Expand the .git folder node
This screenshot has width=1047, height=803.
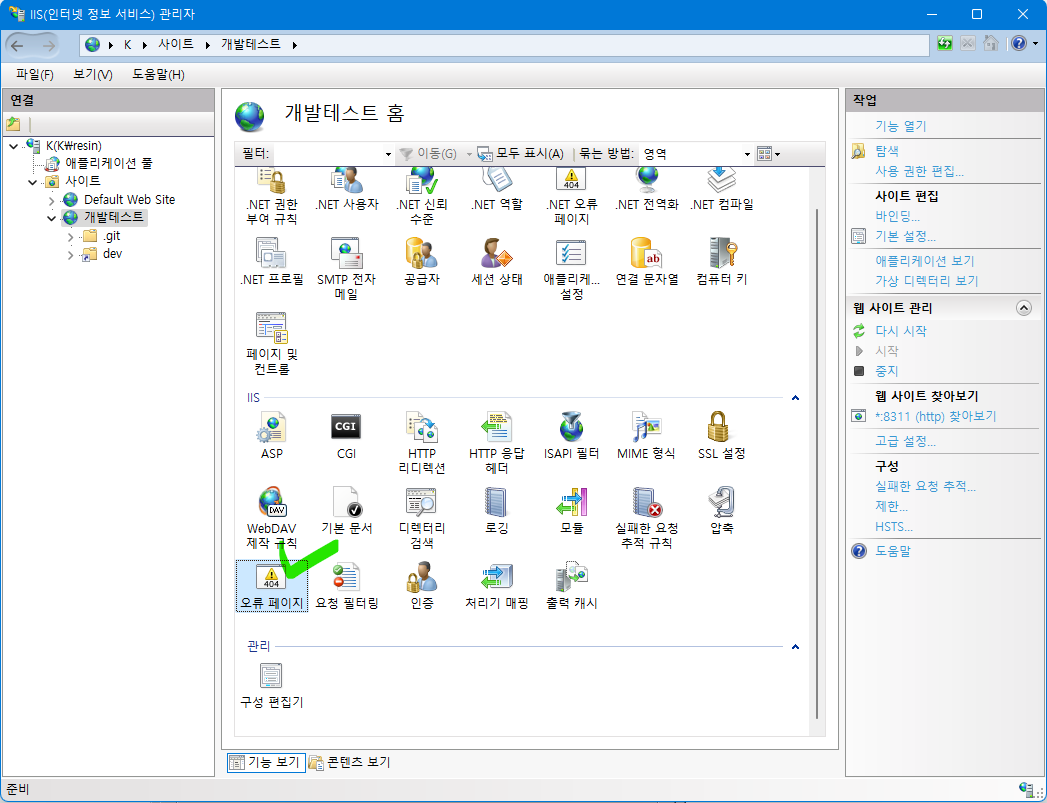(70, 236)
